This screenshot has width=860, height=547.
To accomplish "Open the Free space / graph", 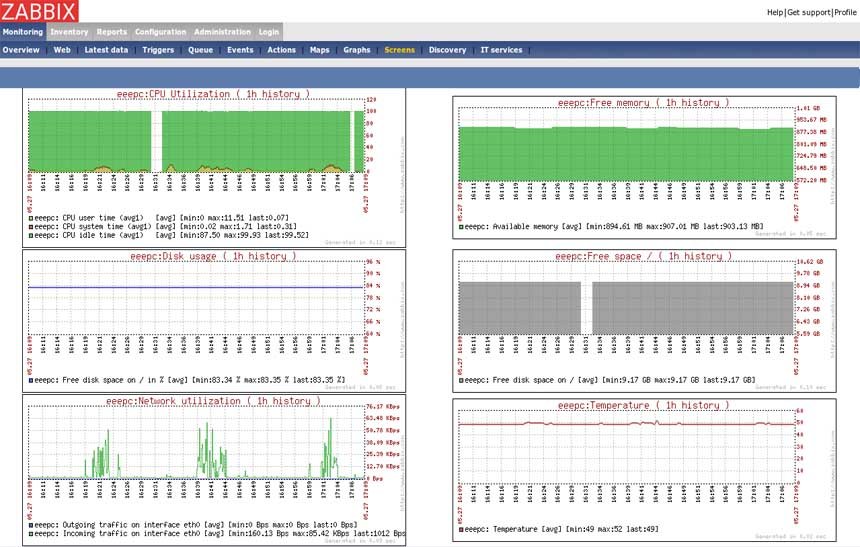I will tap(644, 321).
